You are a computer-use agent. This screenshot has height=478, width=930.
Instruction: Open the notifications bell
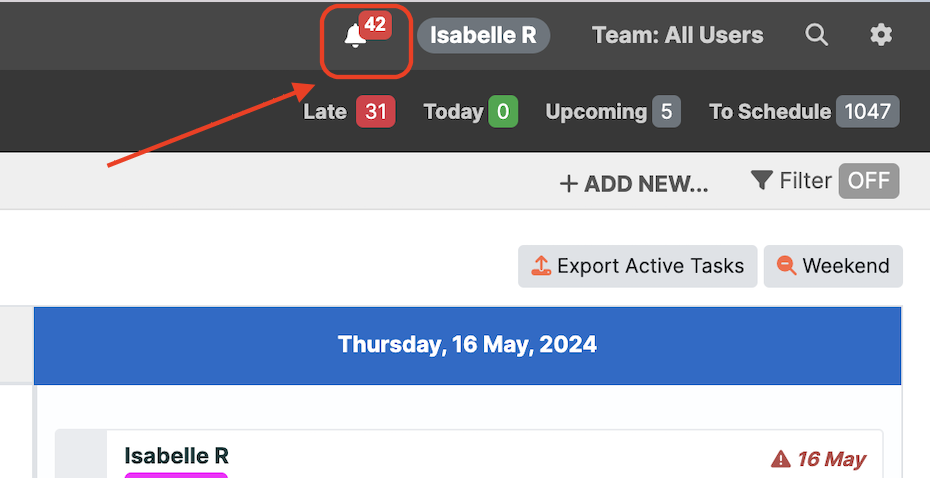coord(355,36)
